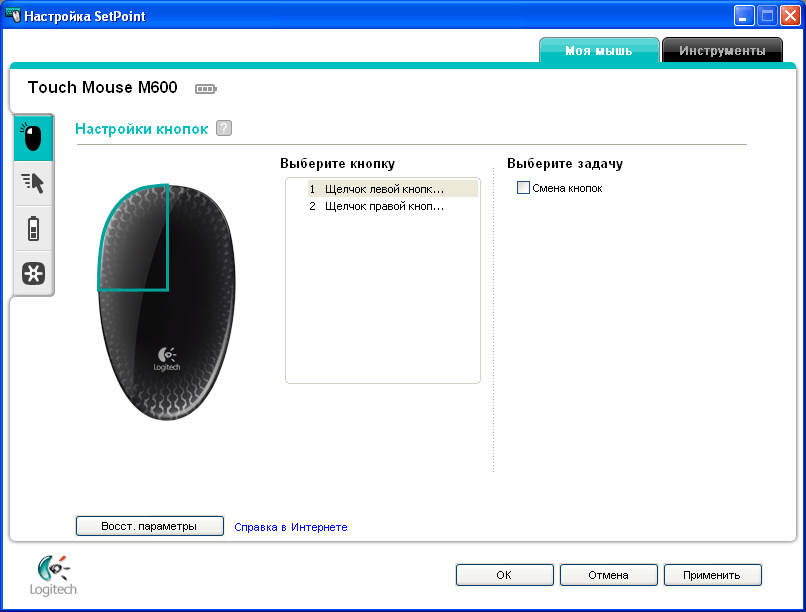Click the highlighted left button on mouse image
Image resolution: width=806 pixels, height=612 pixels.
point(135,239)
